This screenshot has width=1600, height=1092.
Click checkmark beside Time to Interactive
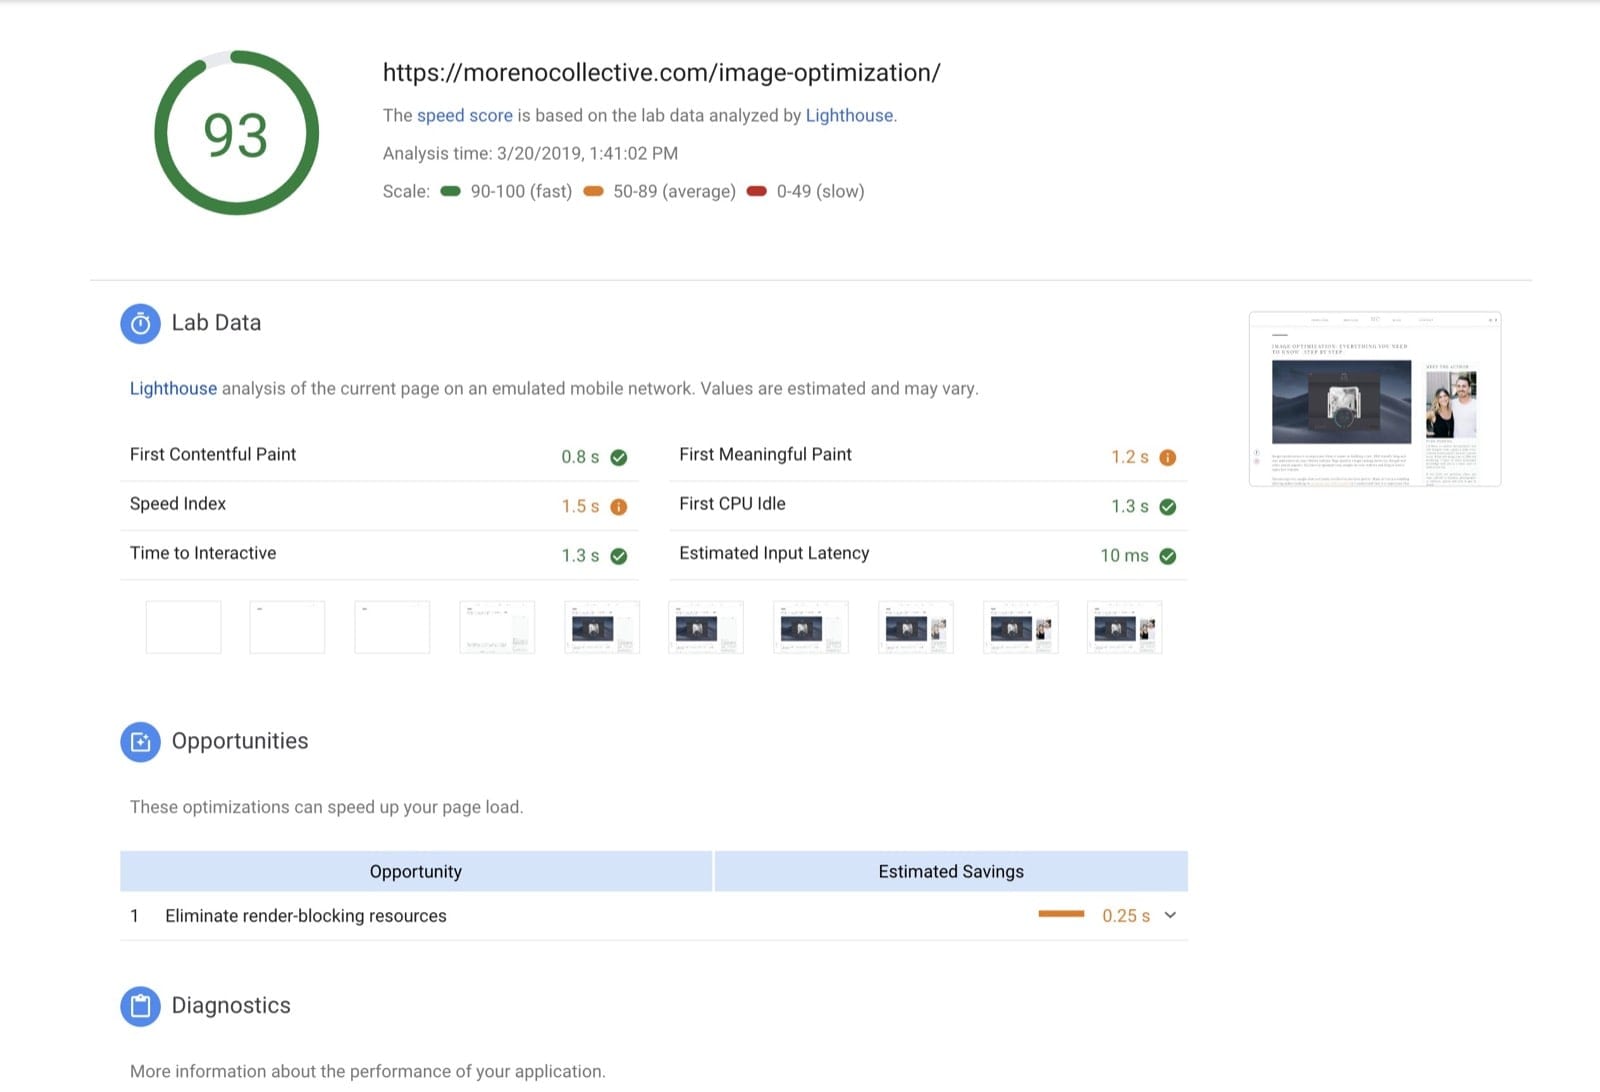[x=619, y=556]
